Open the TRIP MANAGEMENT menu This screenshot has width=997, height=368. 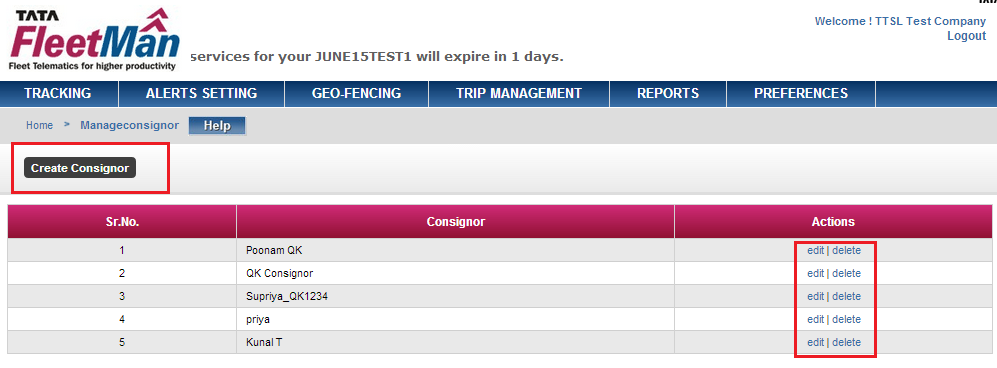point(519,93)
